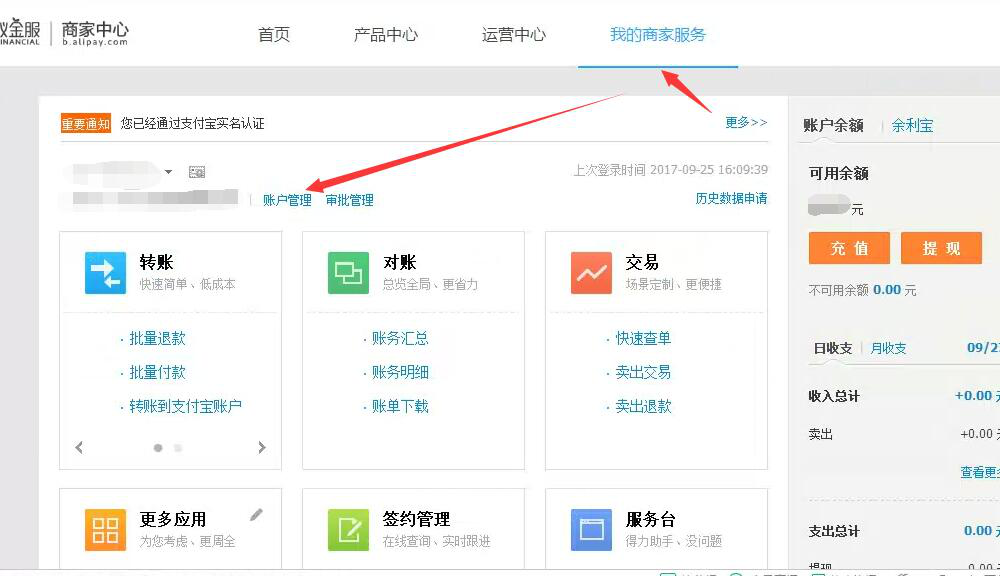Click the 更多应用 card title
Viewport: 1000px width, 576px height.
[x=173, y=519]
